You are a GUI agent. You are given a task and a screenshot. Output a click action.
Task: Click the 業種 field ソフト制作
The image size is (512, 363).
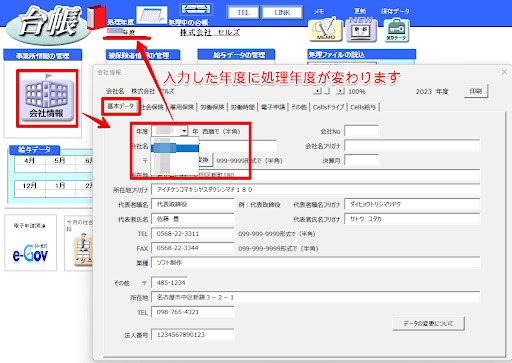316,263
